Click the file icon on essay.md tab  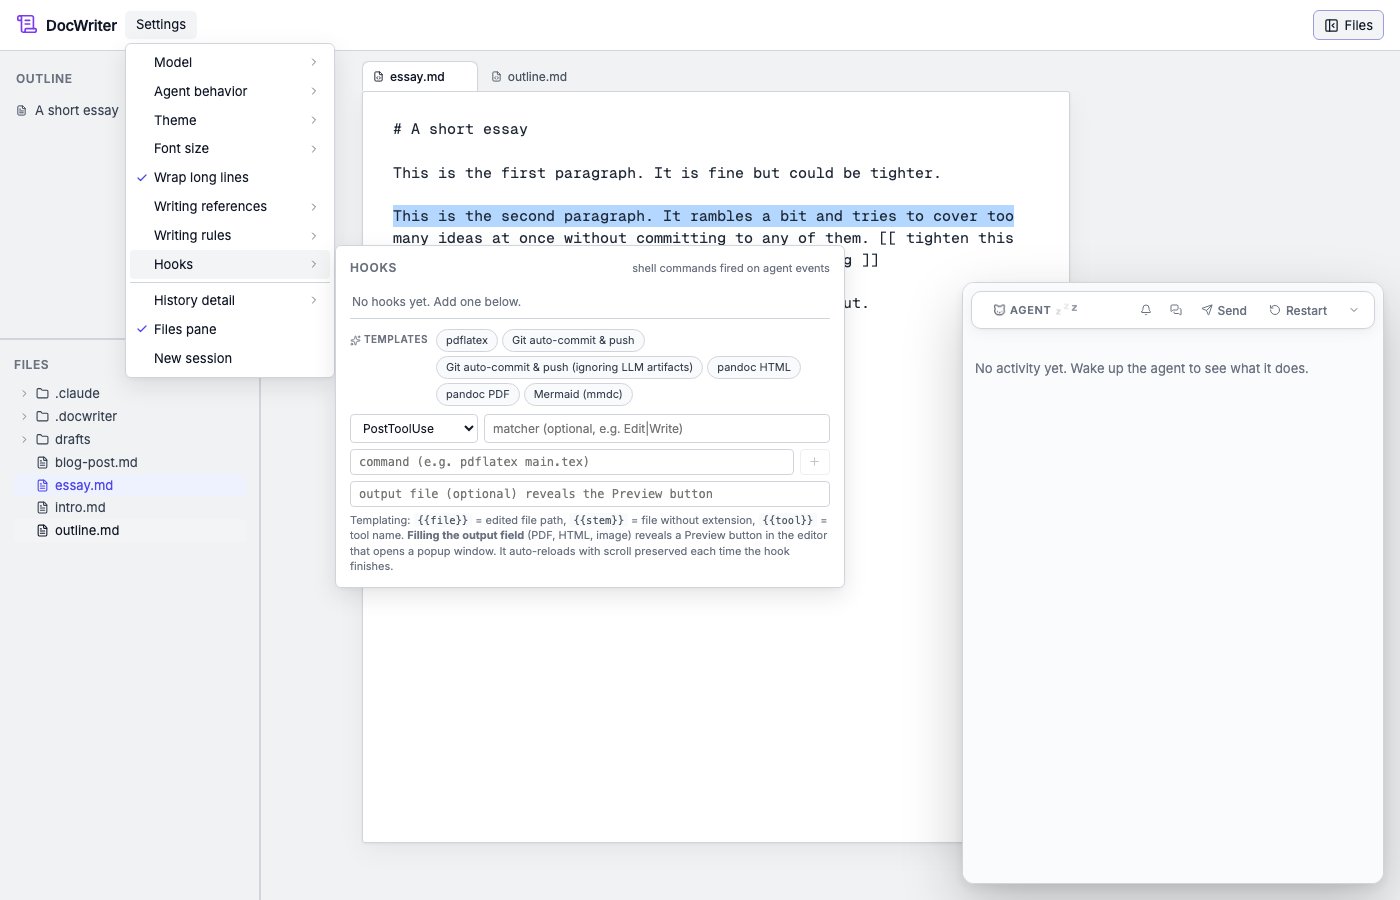coord(378,76)
